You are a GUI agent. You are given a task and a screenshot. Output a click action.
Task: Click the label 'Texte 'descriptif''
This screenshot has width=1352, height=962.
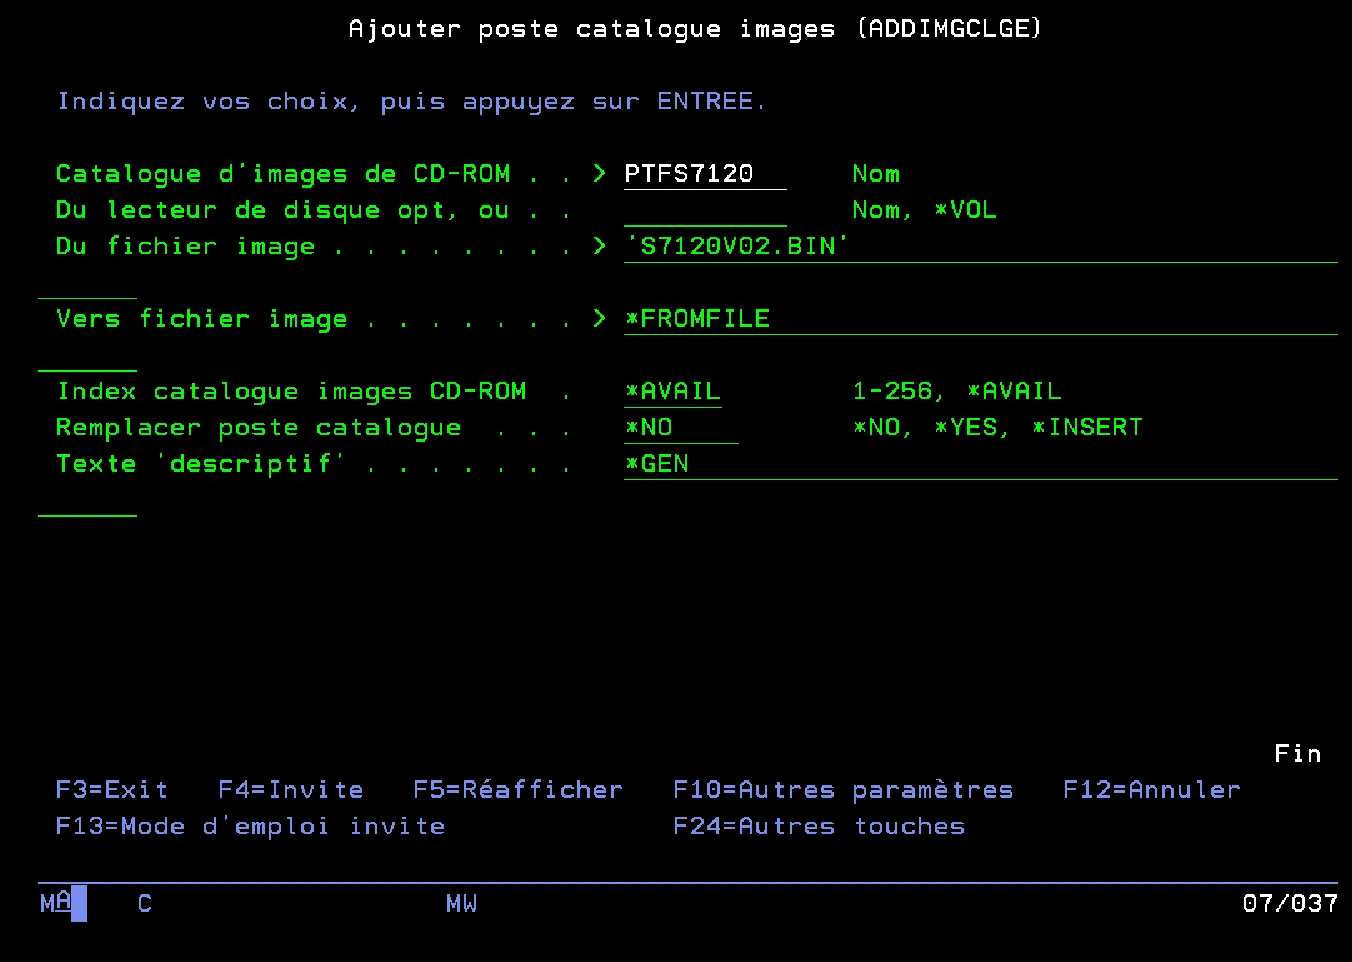(x=201, y=464)
